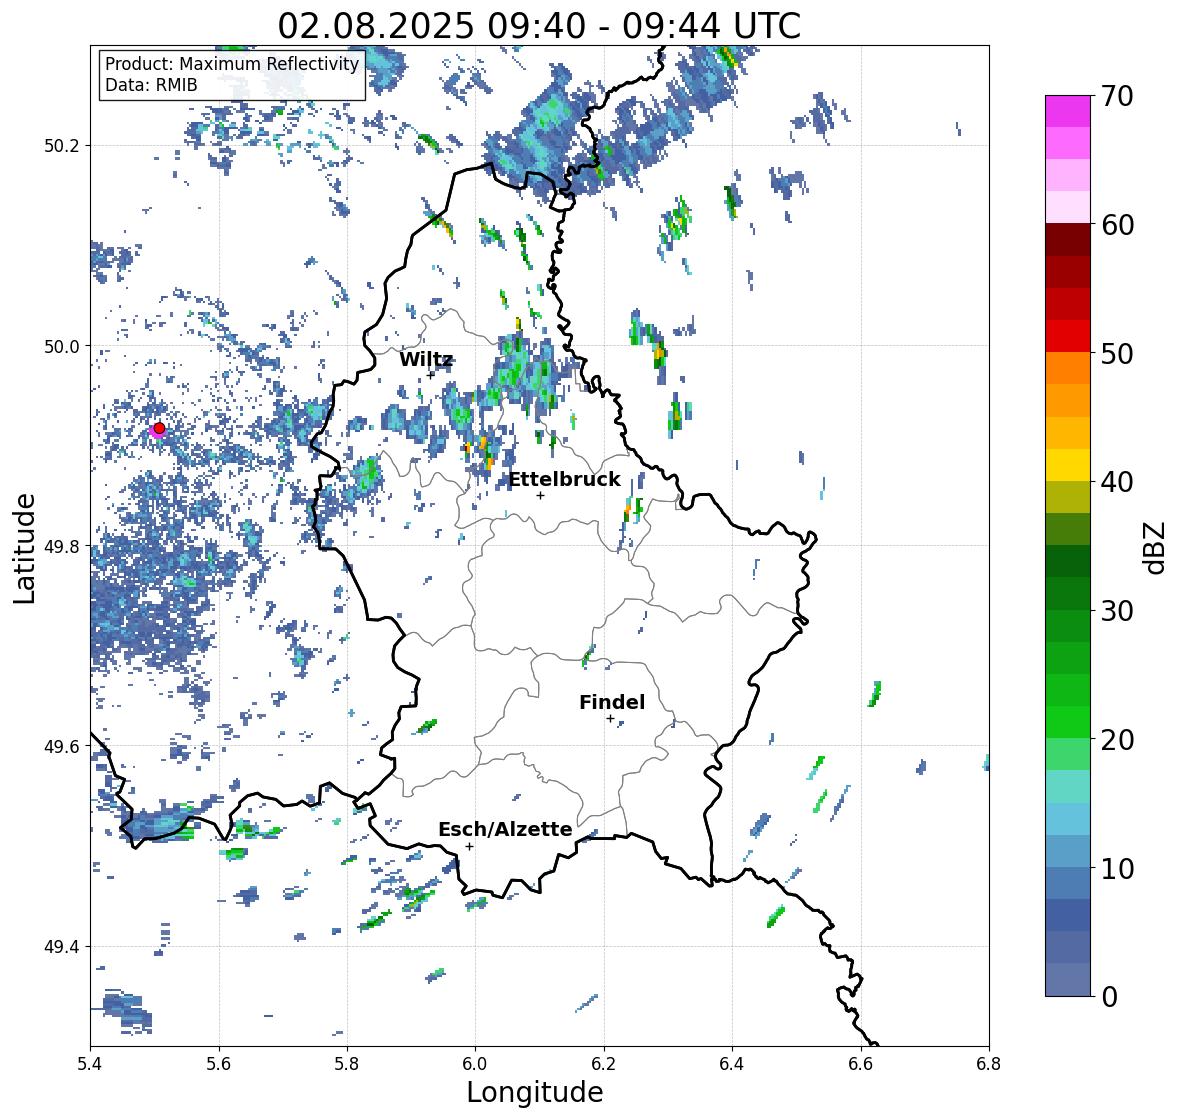
Task: Click the 49.6 latitude tick label
Action: coord(64,746)
